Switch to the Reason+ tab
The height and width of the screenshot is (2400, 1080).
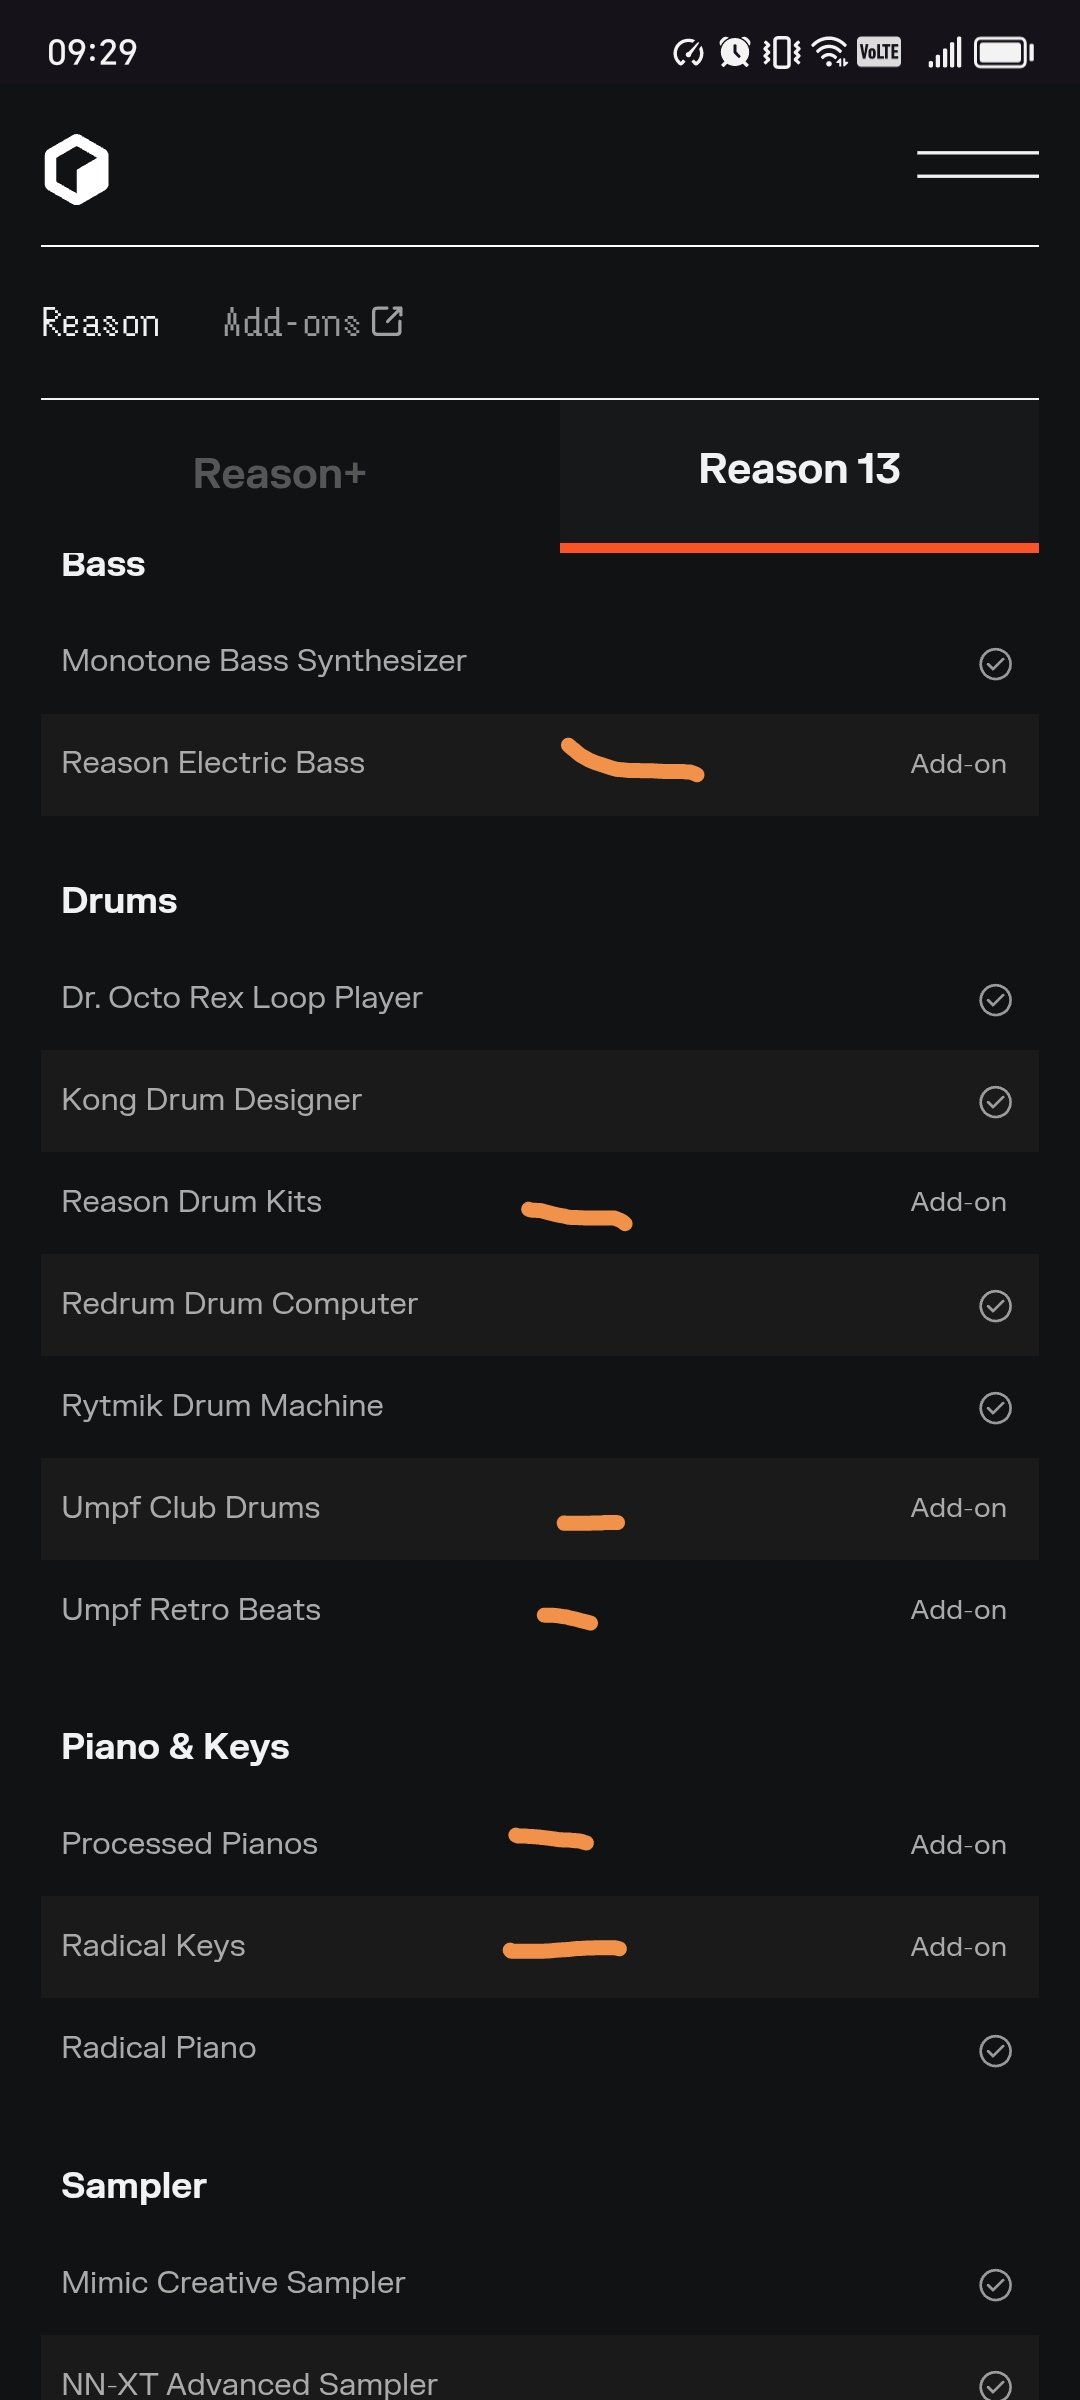point(280,474)
